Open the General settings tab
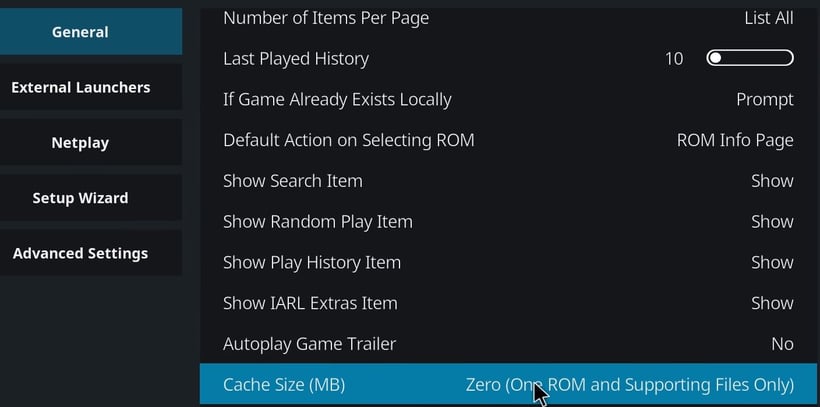This screenshot has height=407, width=820. pos(80,32)
